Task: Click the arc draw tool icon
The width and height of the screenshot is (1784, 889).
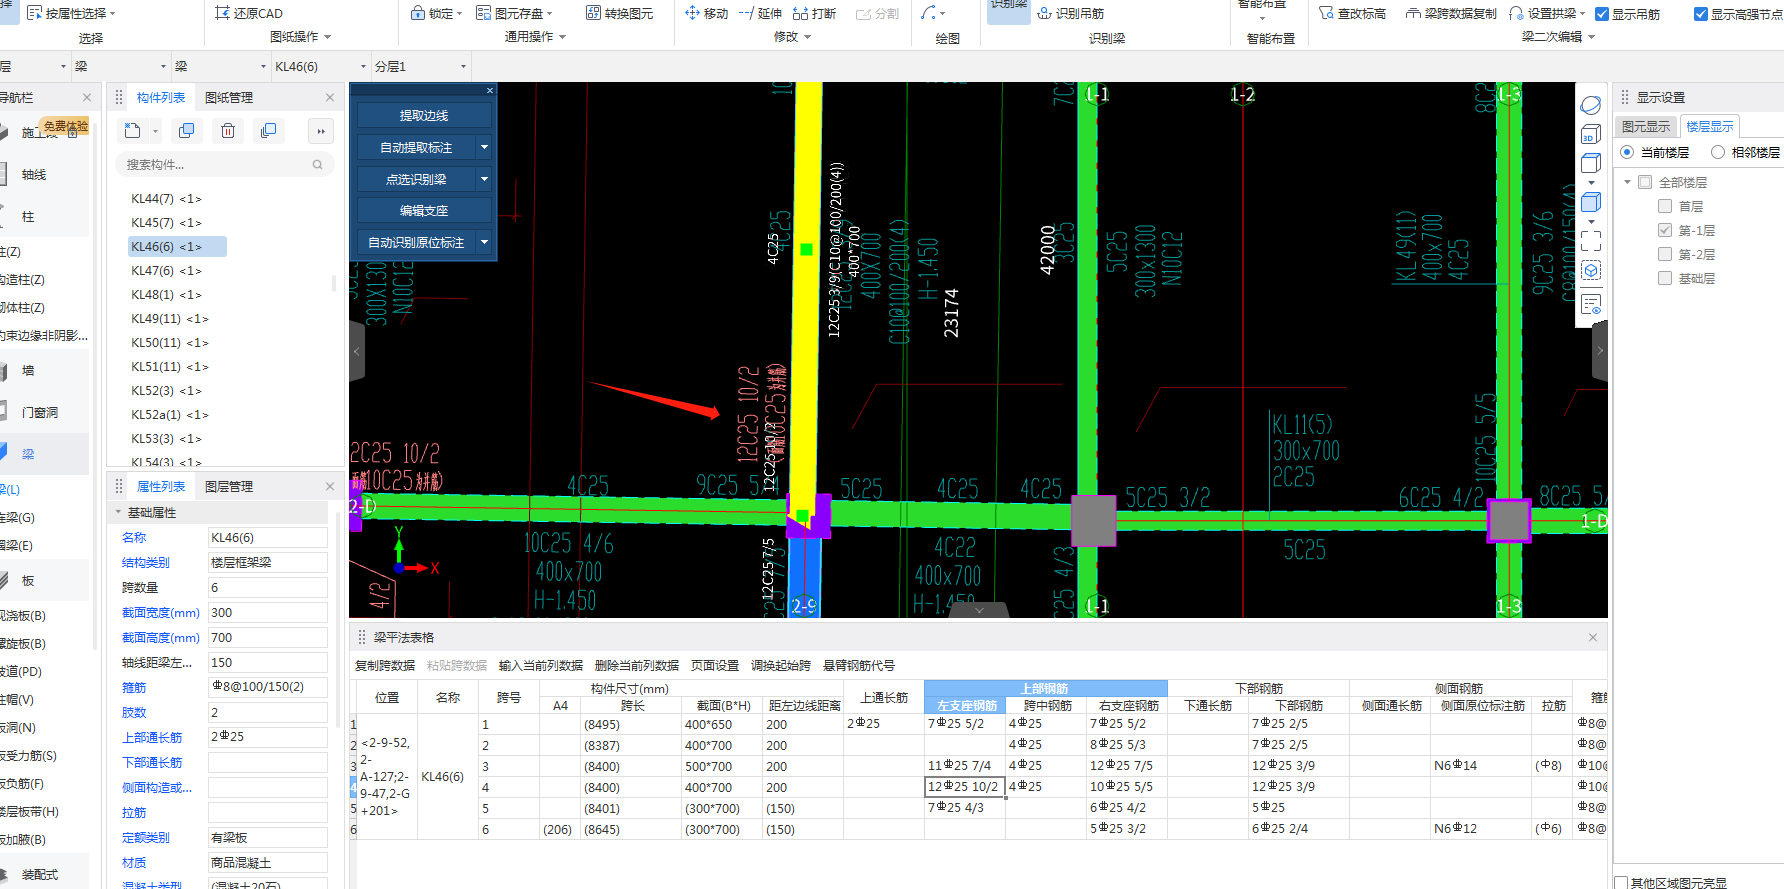Action: pyautogui.click(x=929, y=13)
